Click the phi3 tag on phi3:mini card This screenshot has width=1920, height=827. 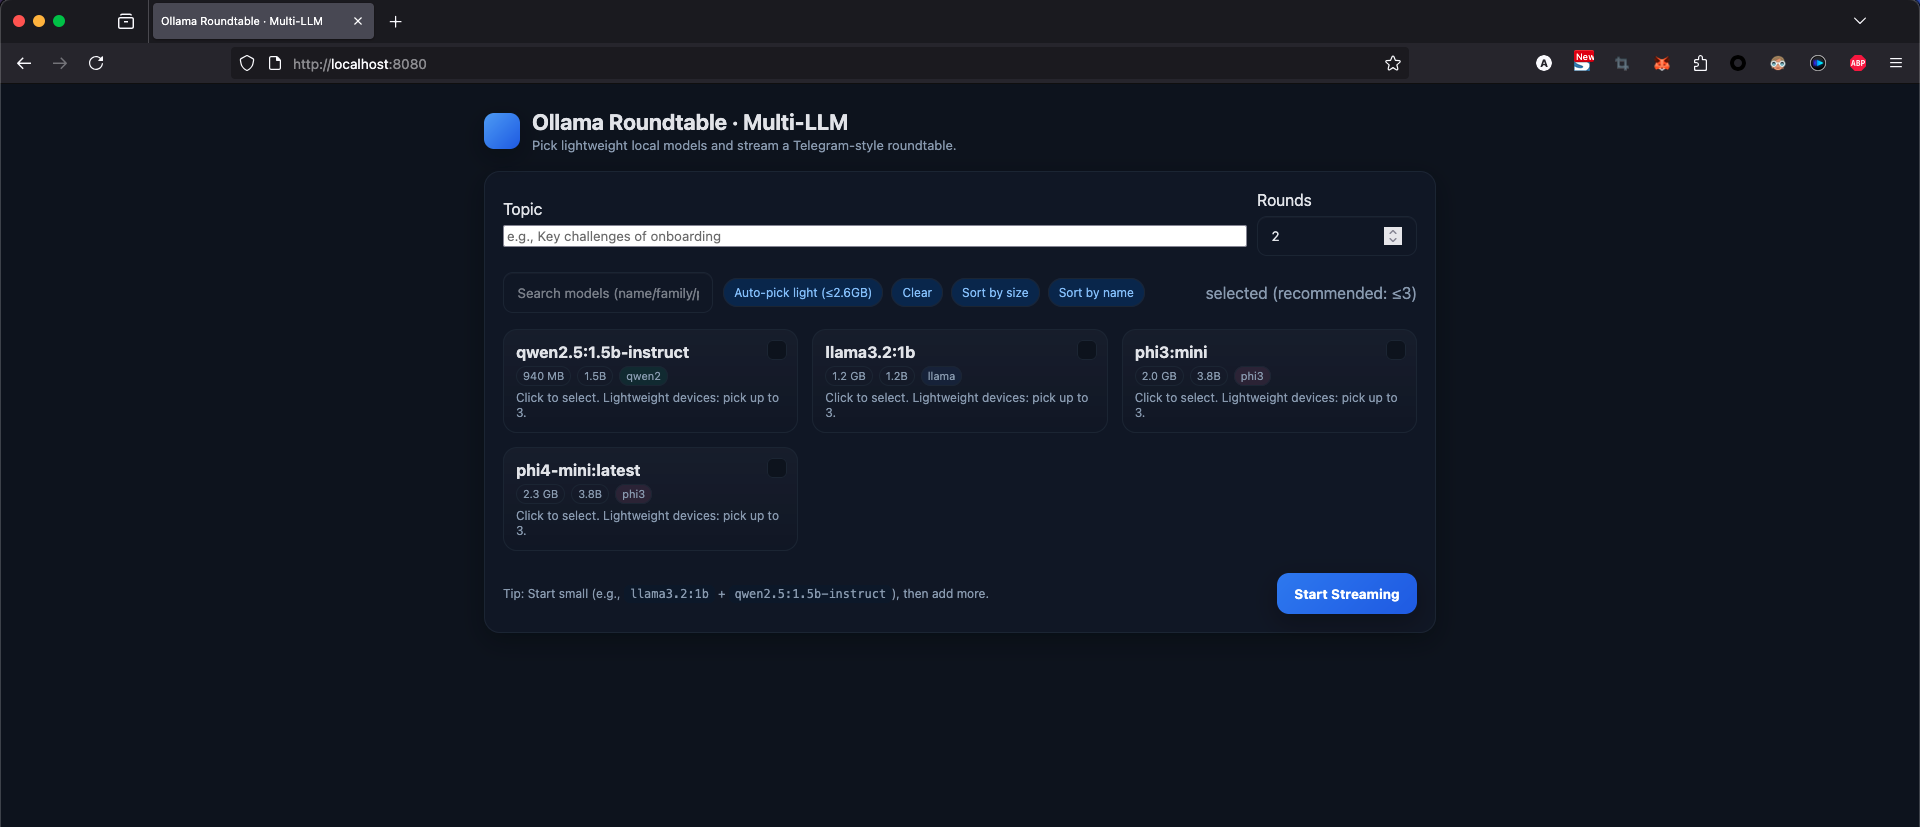(1252, 376)
